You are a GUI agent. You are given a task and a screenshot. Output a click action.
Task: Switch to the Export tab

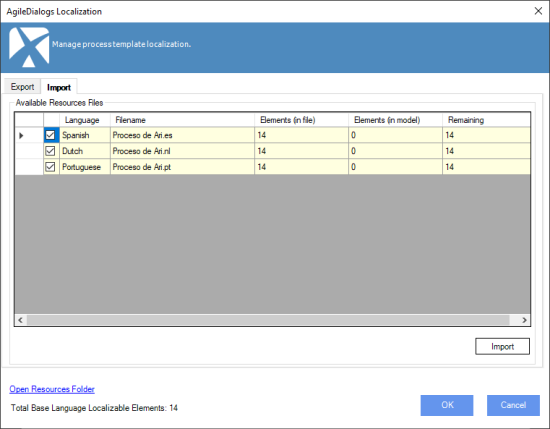click(22, 87)
